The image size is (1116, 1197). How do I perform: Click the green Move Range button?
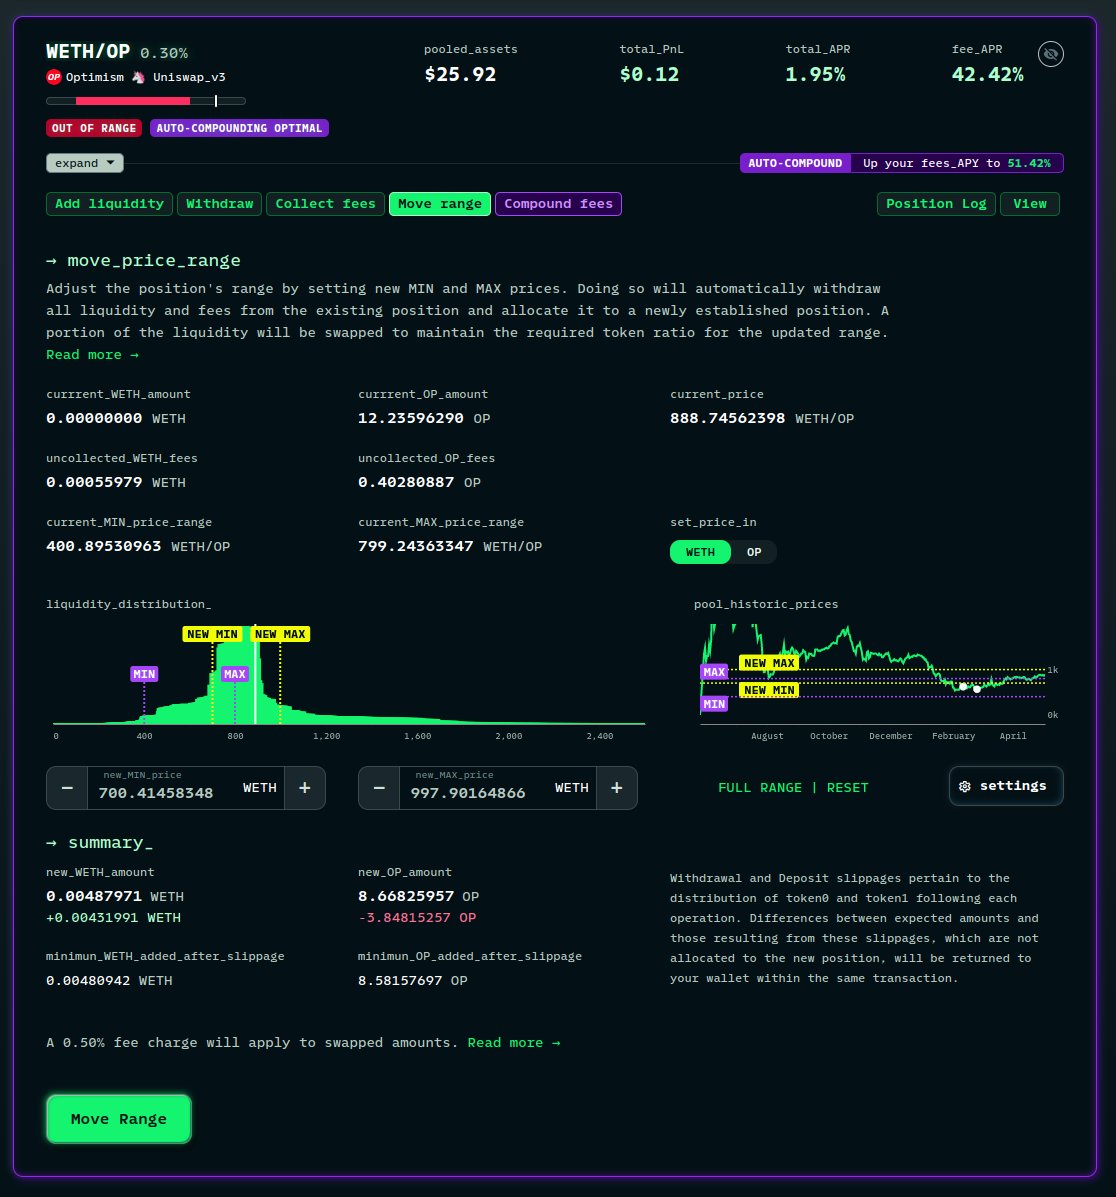point(118,1119)
